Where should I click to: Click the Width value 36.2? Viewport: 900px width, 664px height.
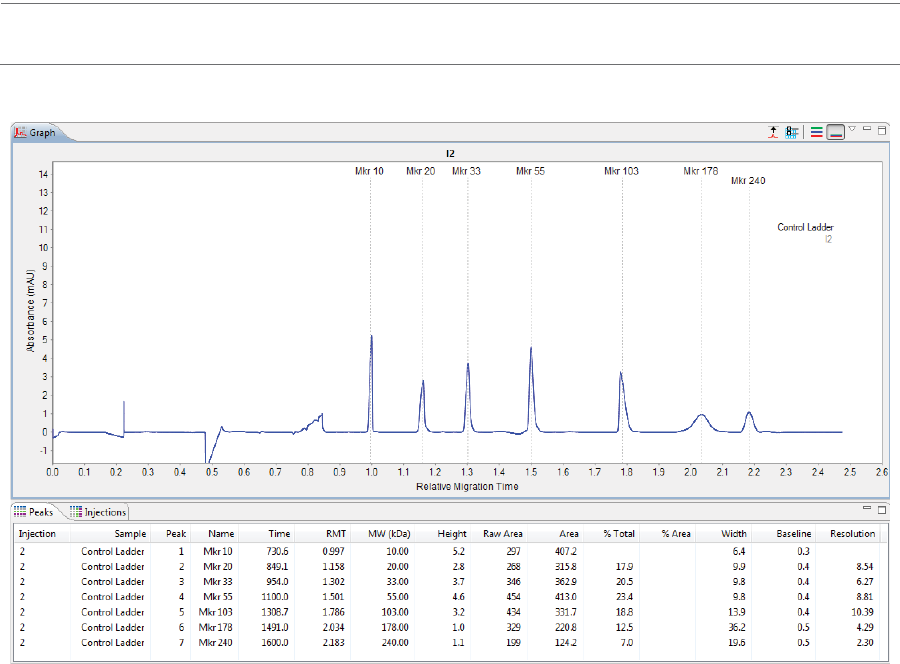[x=737, y=627]
